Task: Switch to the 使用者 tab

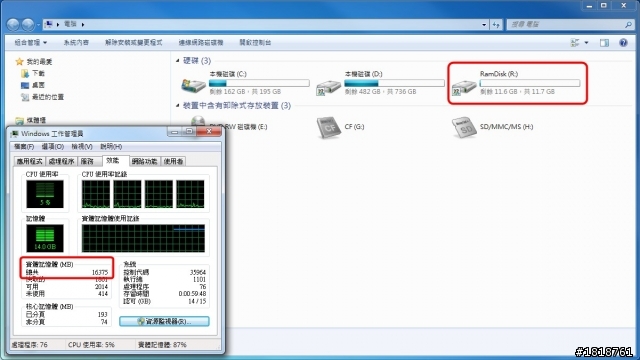Action: pos(173,161)
